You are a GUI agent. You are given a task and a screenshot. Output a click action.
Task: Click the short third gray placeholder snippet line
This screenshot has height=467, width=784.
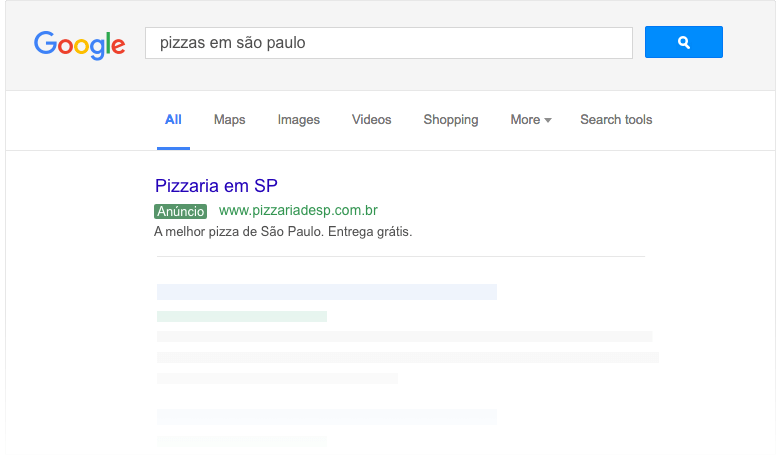pos(277,379)
